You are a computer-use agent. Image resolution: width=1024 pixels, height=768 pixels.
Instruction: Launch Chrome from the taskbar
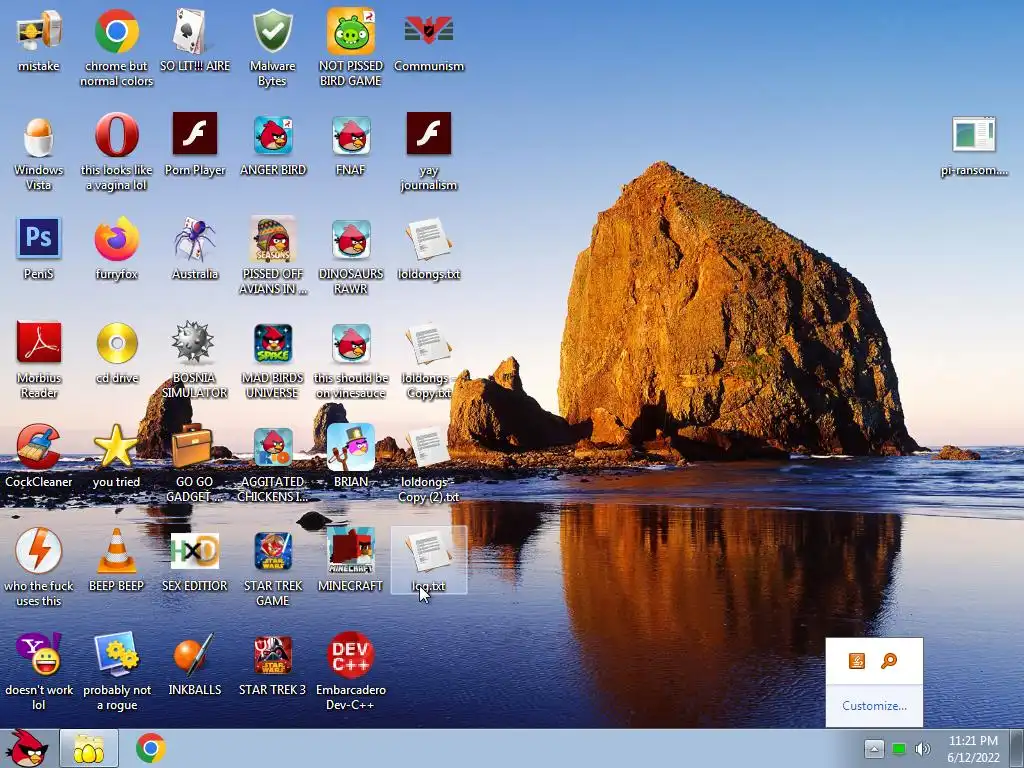point(151,748)
